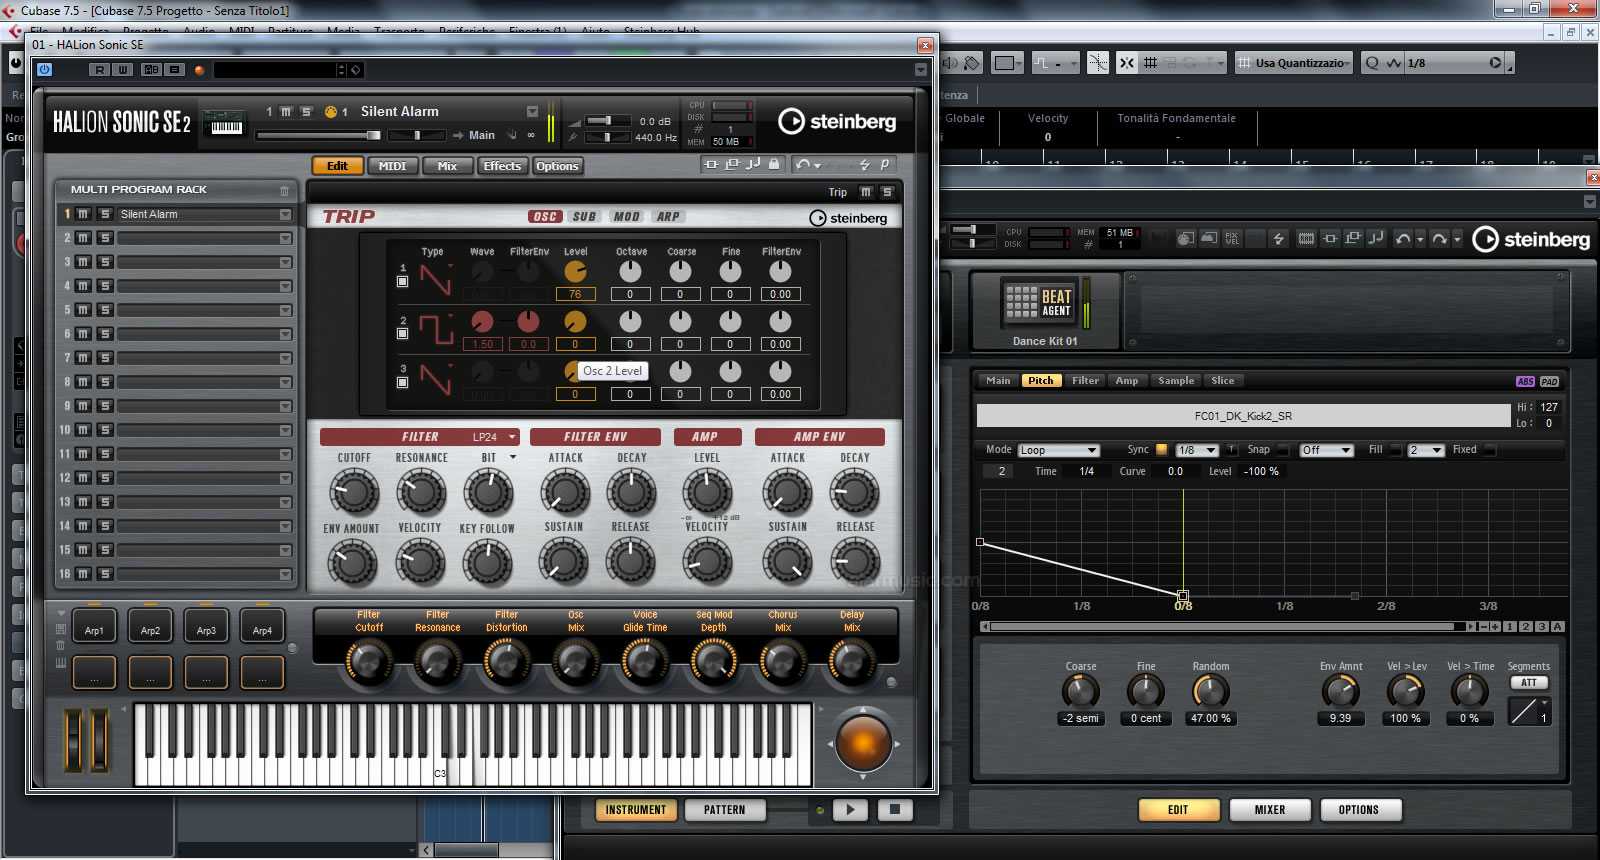Click the redo arrow in Beat Agent toolbar
Image resolution: width=1600 pixels, height=860 pixels.
[x=1439, y=238]
